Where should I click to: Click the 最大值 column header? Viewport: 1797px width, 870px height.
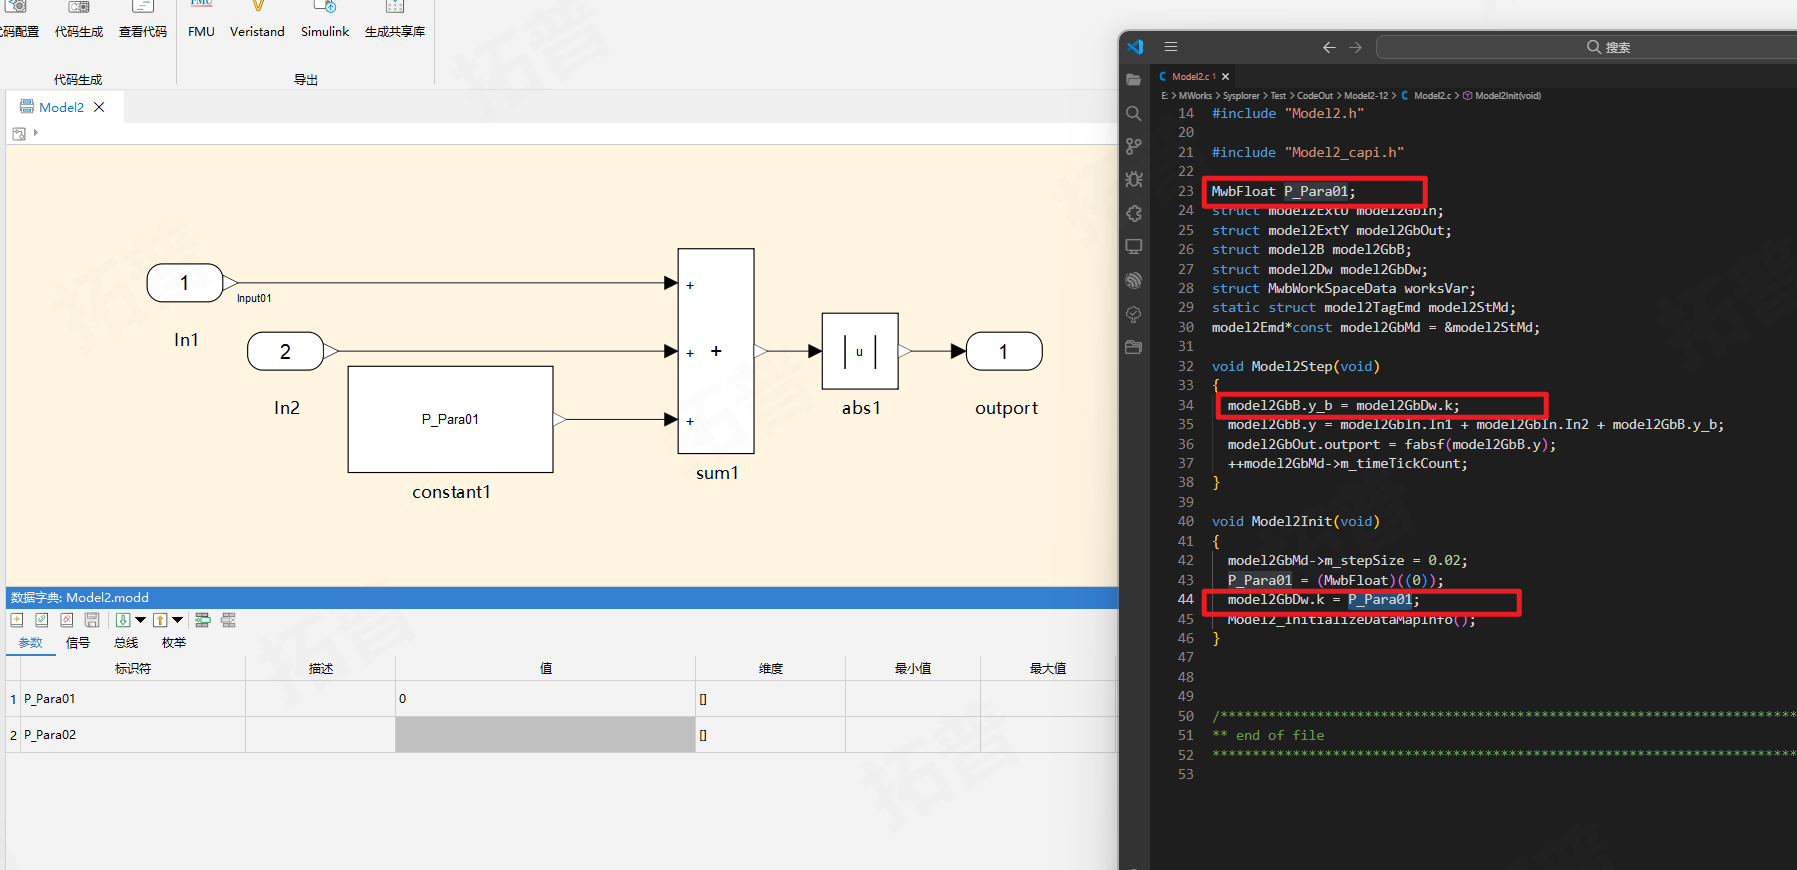coord(1048,668)
